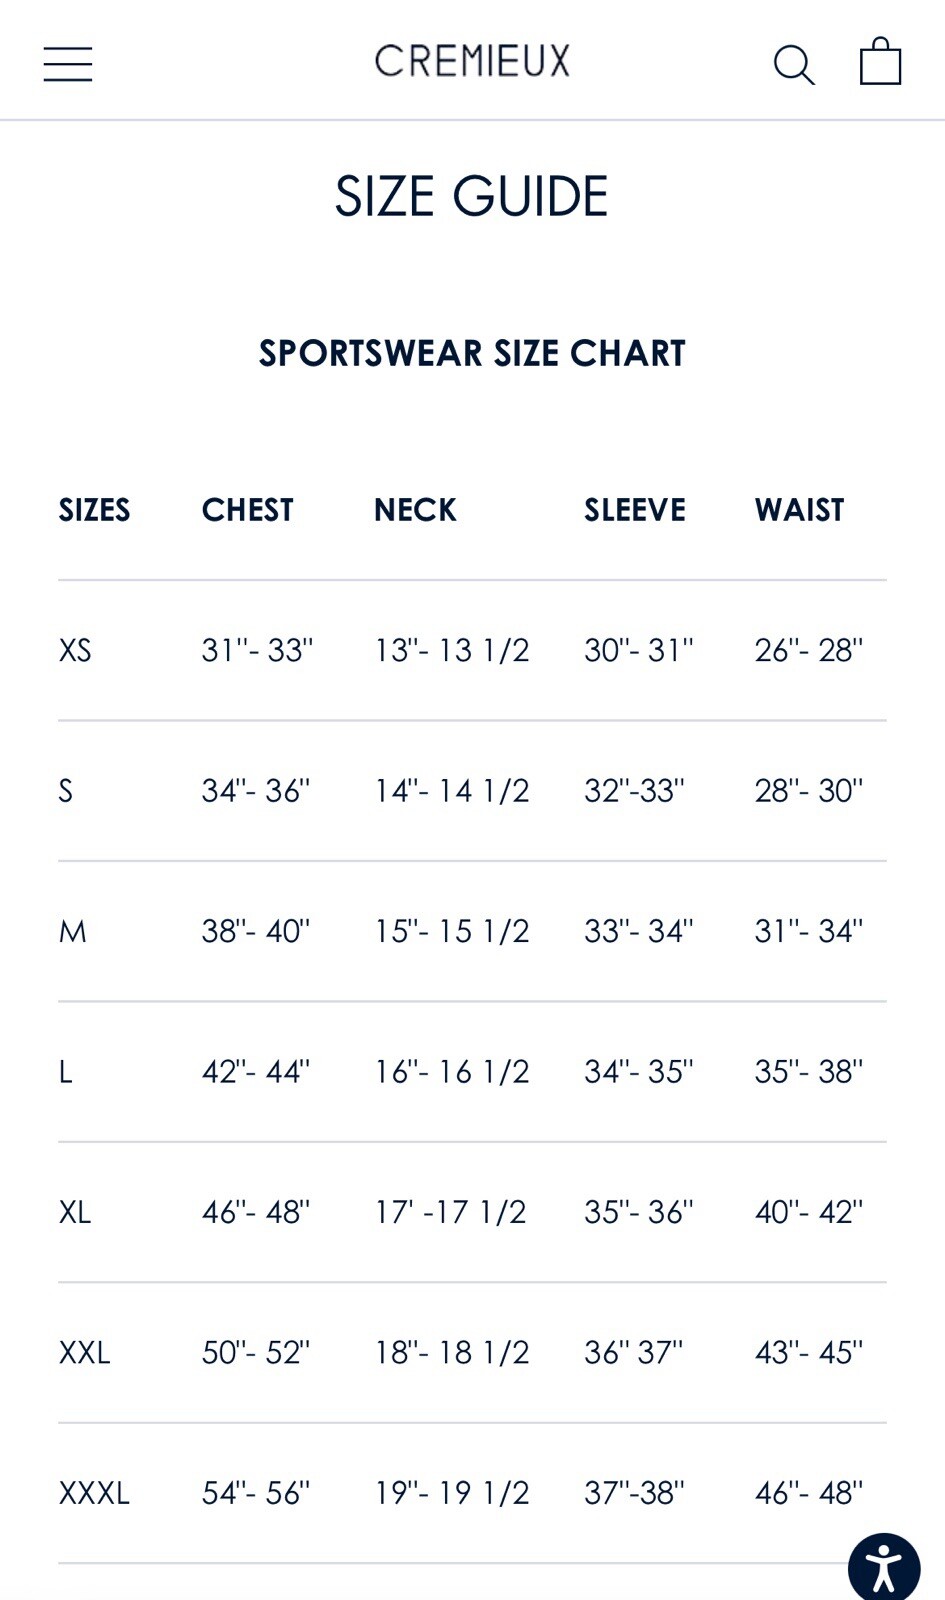
Task: Select the XXXL size row label
Action: 94,1494
